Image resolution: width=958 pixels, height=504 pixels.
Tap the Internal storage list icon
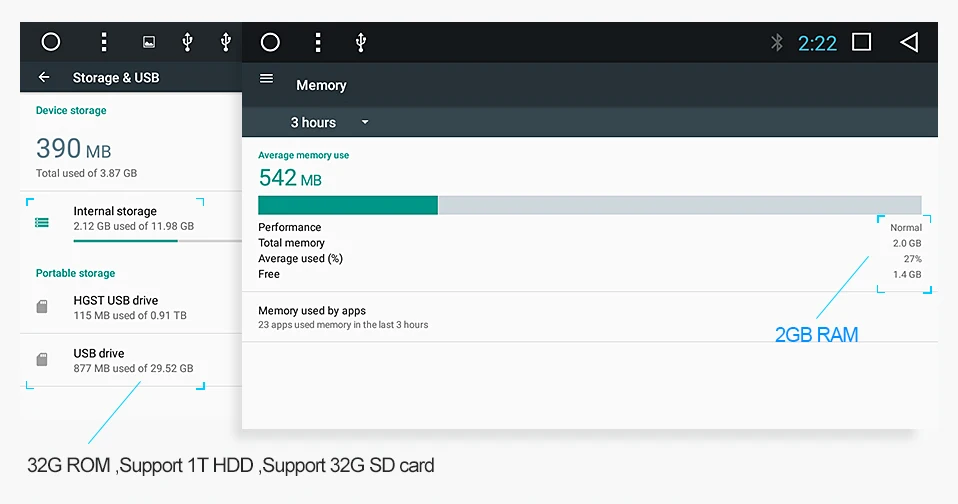click(x=42, y=222)
